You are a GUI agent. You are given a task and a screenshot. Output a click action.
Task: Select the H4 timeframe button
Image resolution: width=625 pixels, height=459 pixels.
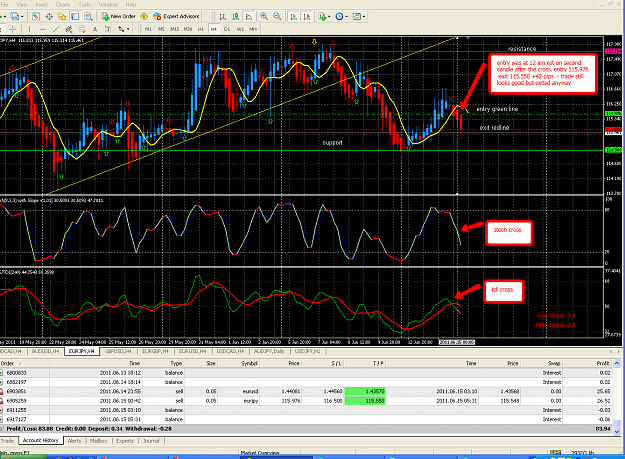tap(214, 29)
